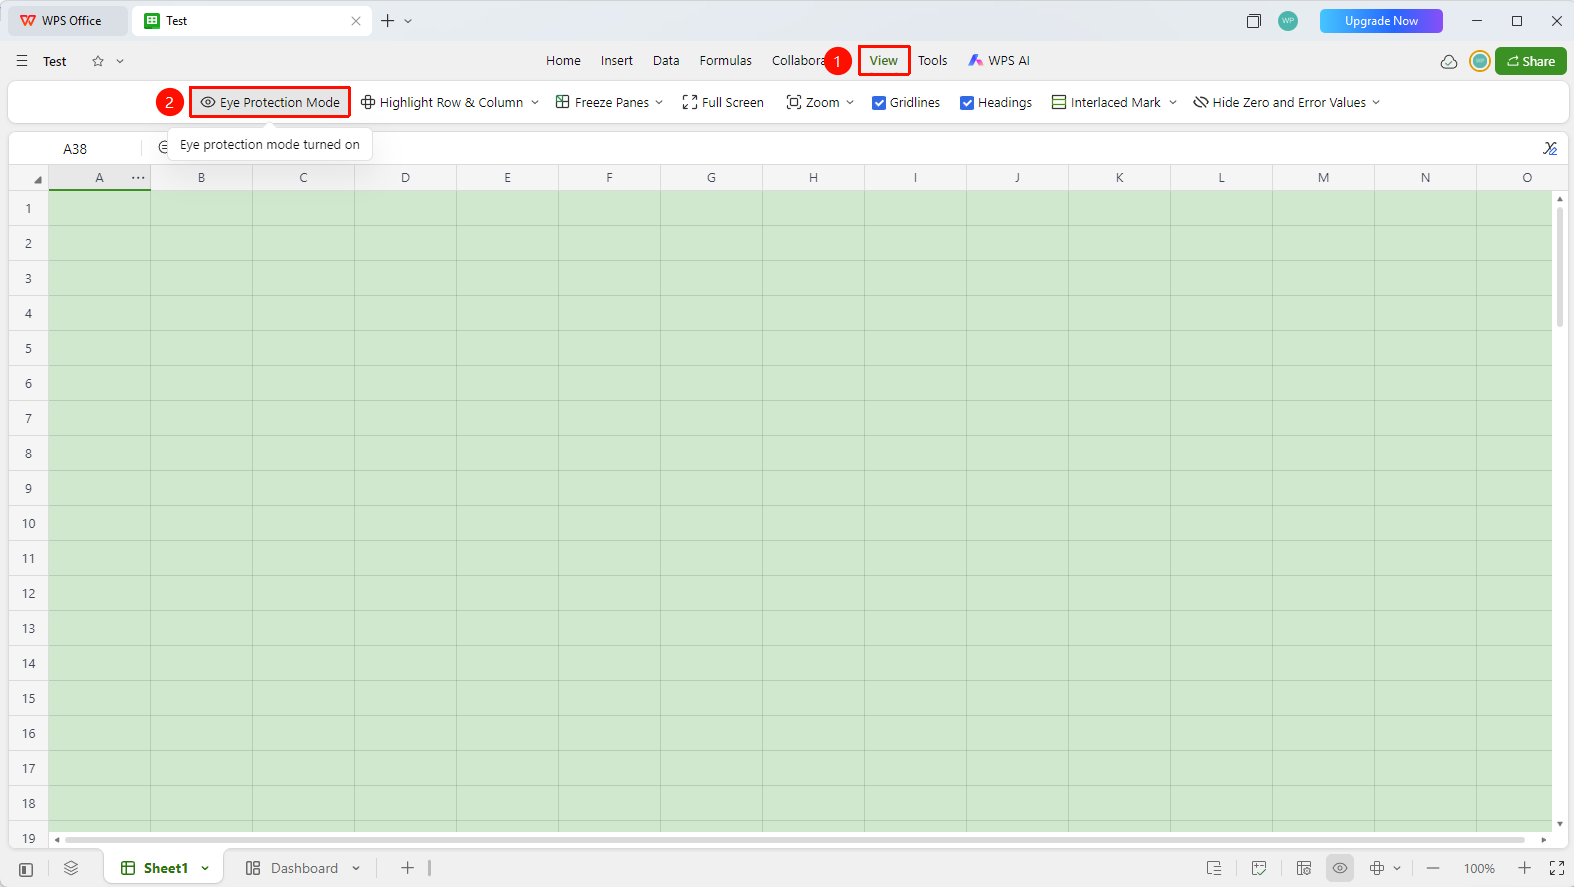Open the Insert ribbon tab
The height and width of the screenshot is (887, 1574).
click(x=617, y=61)
